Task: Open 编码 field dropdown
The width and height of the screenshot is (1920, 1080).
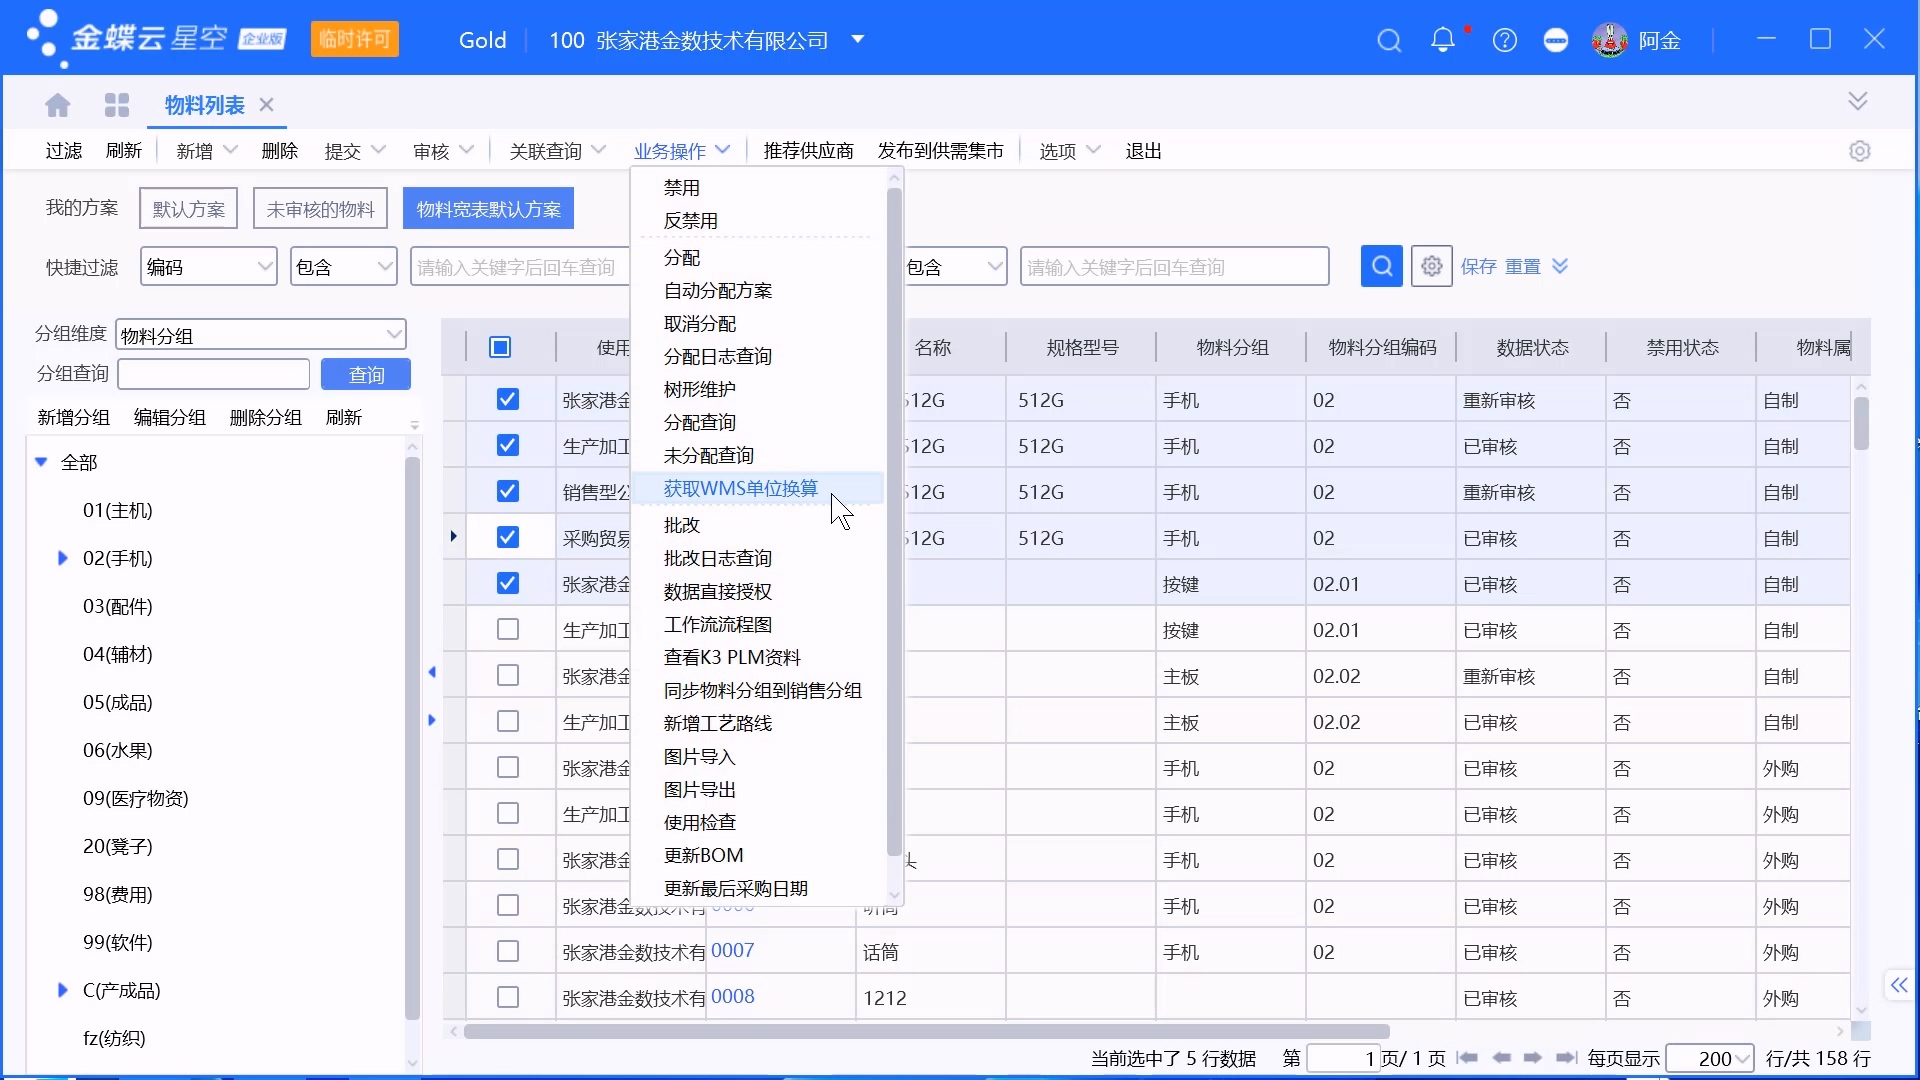Action: tap(209, 267)
